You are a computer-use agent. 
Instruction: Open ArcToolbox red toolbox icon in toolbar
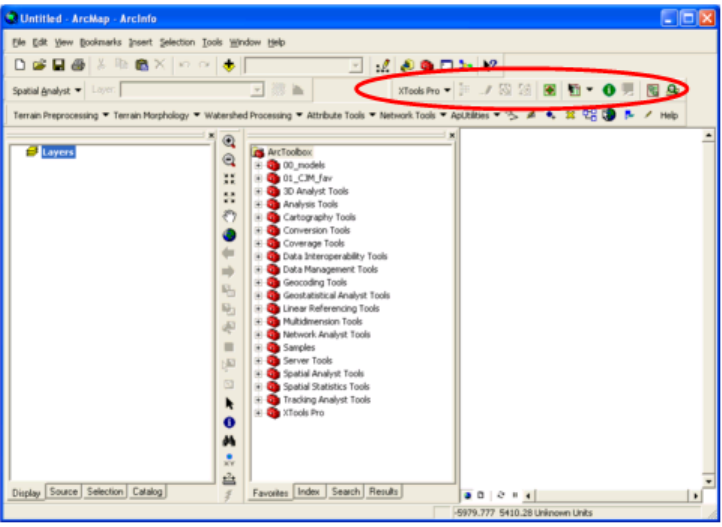tap(426, 66)
